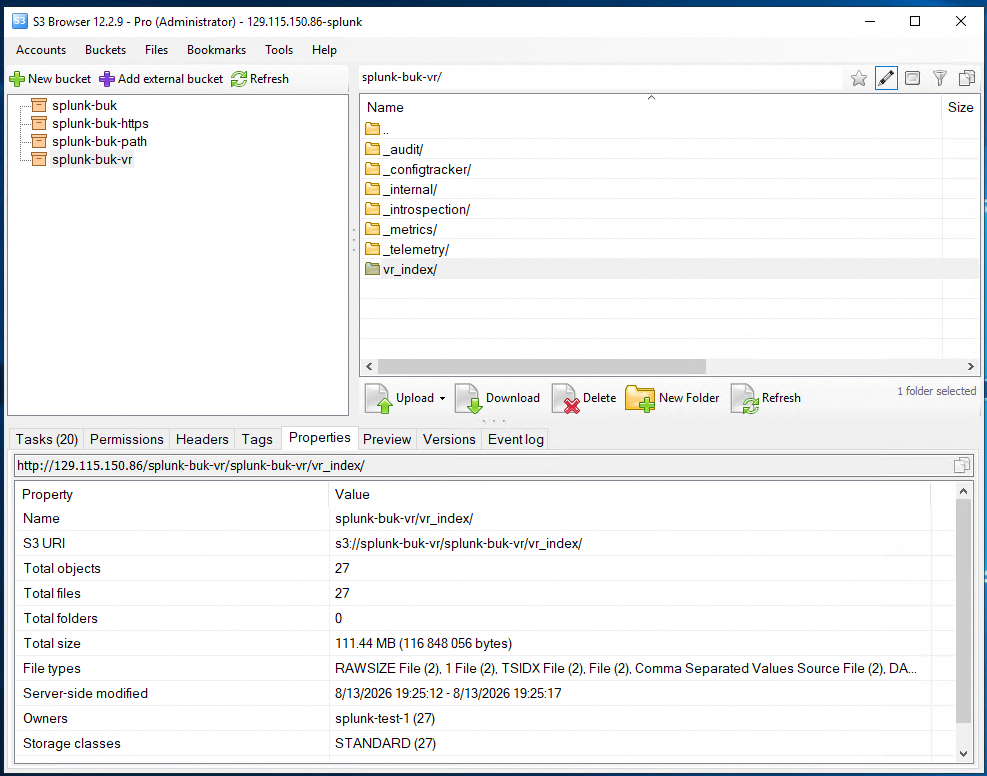Click the Value column header
Screen dimensions: 987x776
coord(629,494)
